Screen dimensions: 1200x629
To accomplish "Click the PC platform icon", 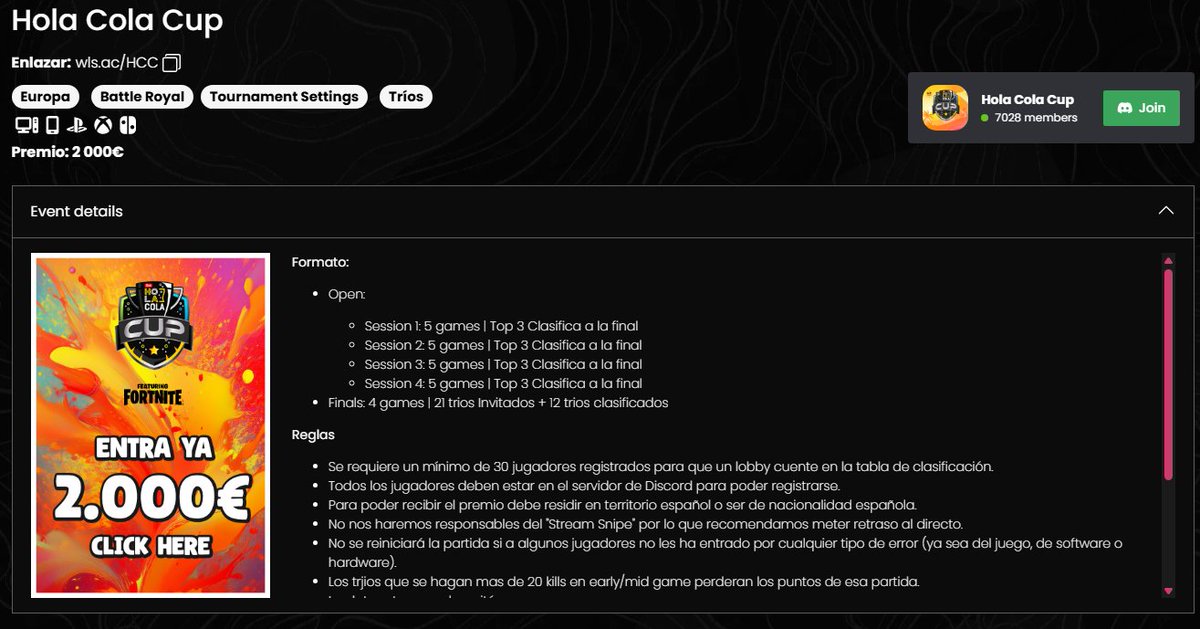I will (26, 126).
